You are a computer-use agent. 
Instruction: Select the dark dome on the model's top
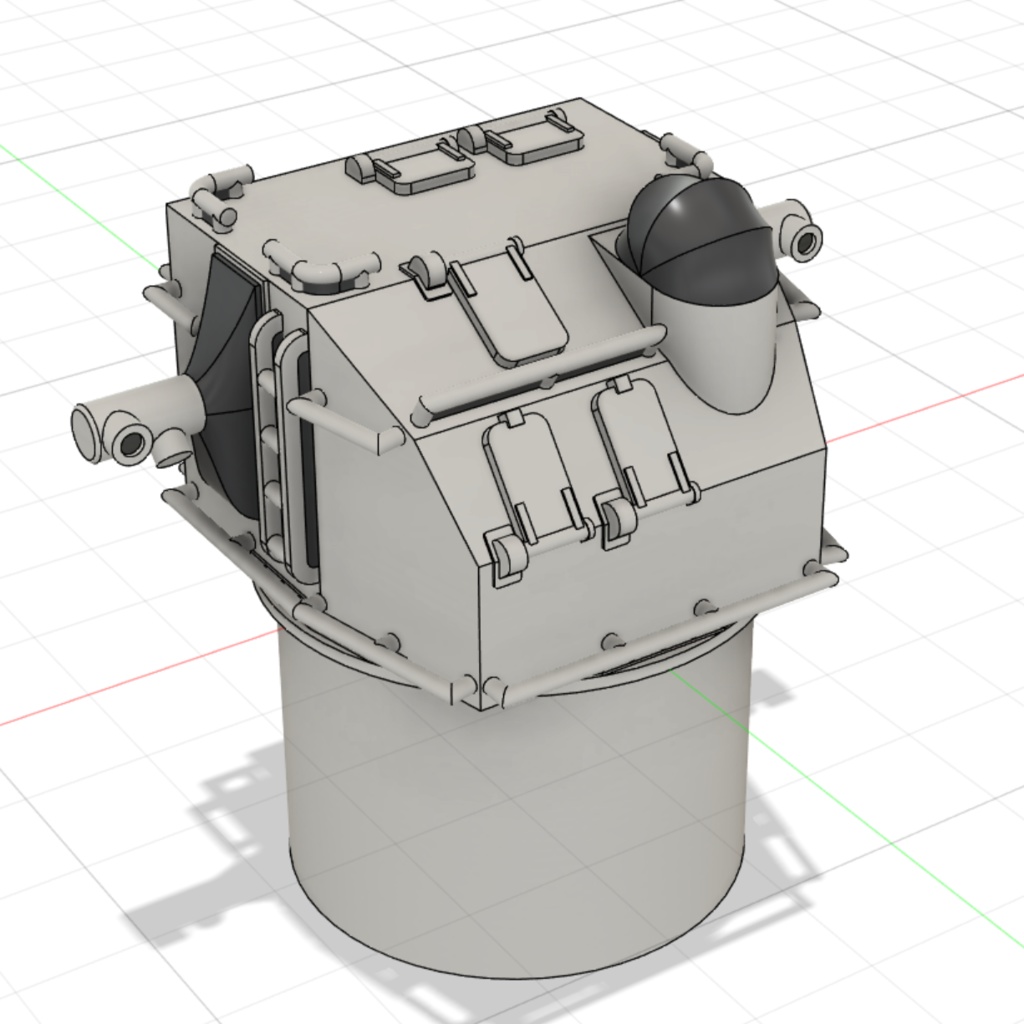(702, 238)
